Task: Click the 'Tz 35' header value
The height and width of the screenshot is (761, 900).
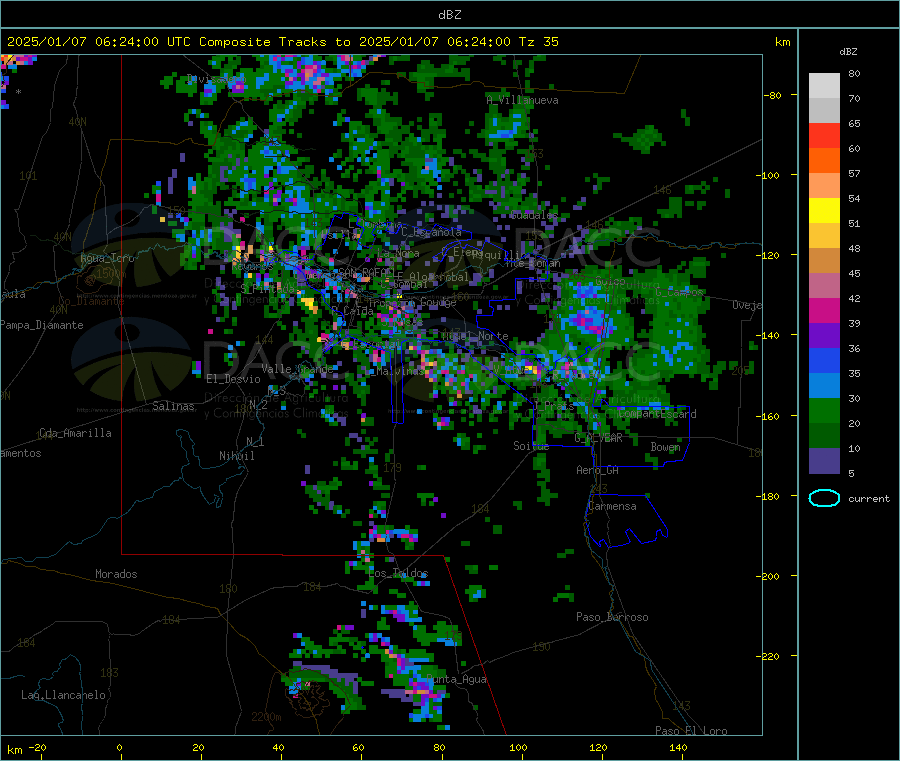Action: point(538,41)
